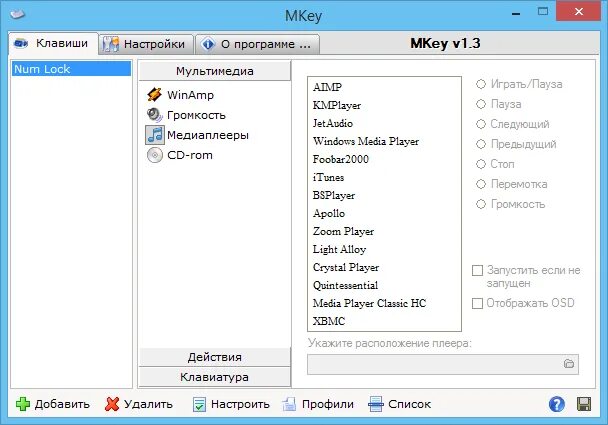Viewport: 608px width, 425px height.
Task: Switch to the Настройки tab
Action: point(146,44)
